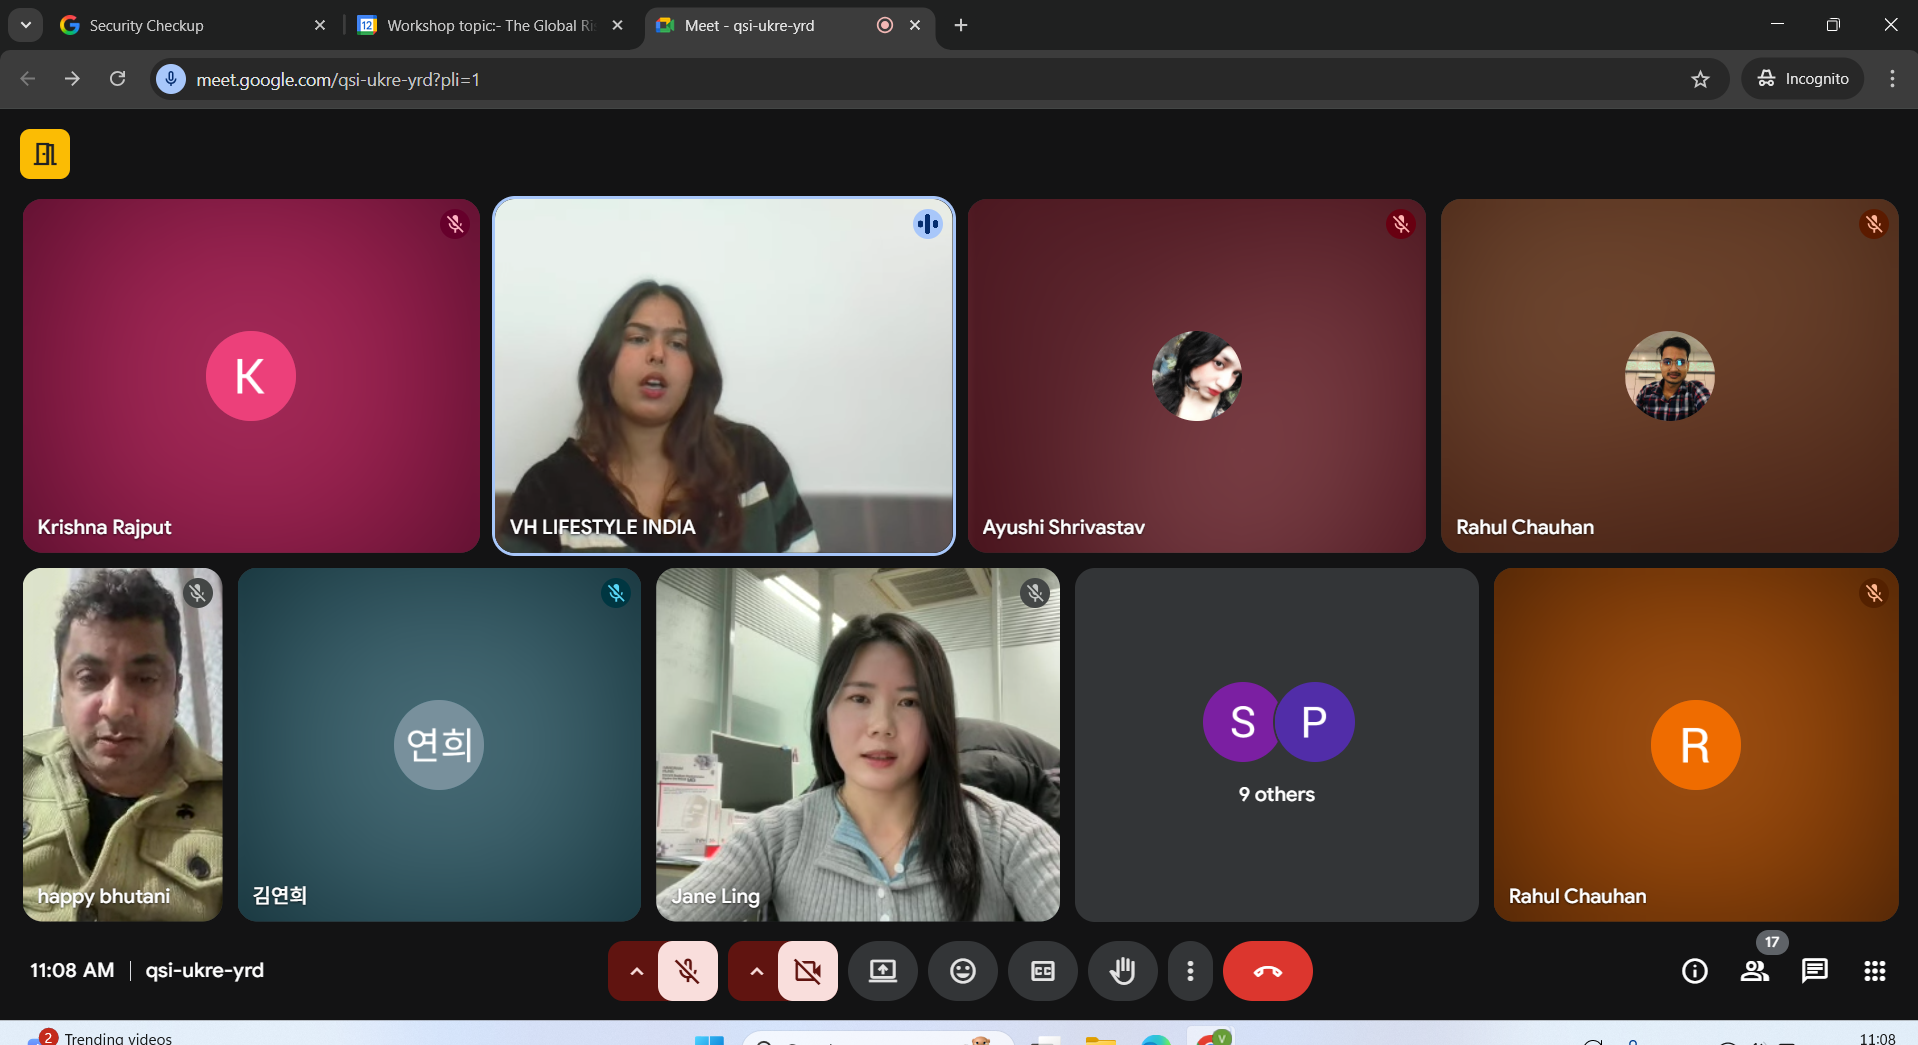This screenshot has height=1045, width=1918.
Task: Turn on the camera
Action: 808,971
